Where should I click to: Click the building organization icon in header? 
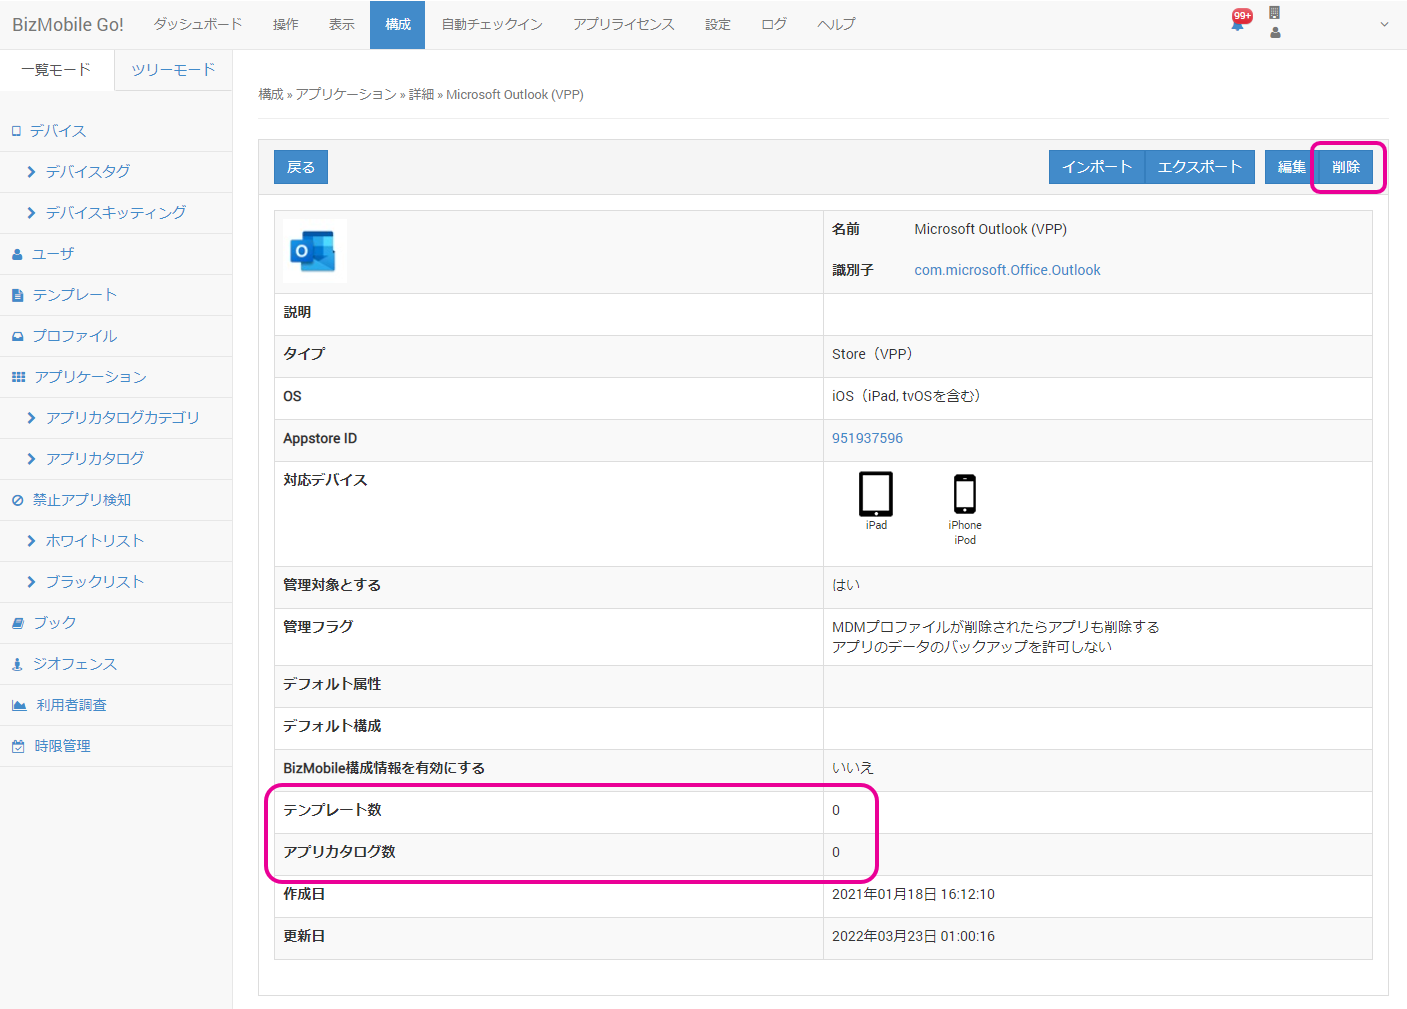click(1274, 13)
